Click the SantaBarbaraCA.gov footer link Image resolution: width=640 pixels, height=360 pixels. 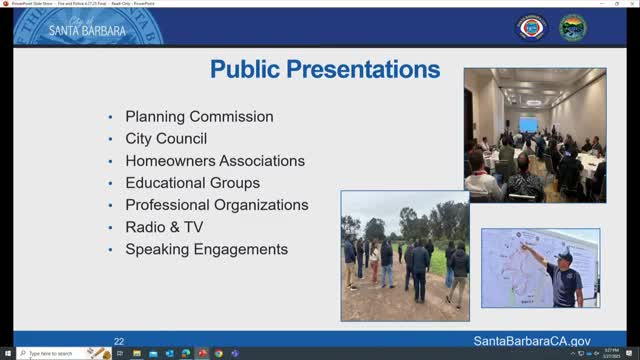pyautogui.click(x=532, y=341)
